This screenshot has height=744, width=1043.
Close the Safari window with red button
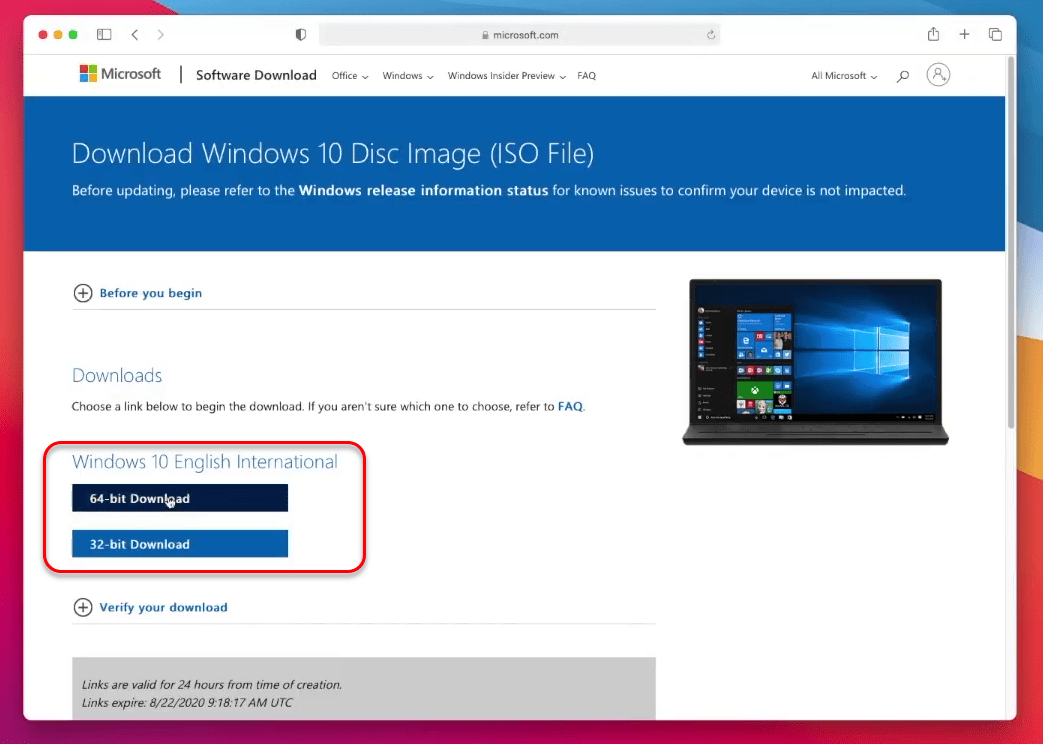pos(43,35)
